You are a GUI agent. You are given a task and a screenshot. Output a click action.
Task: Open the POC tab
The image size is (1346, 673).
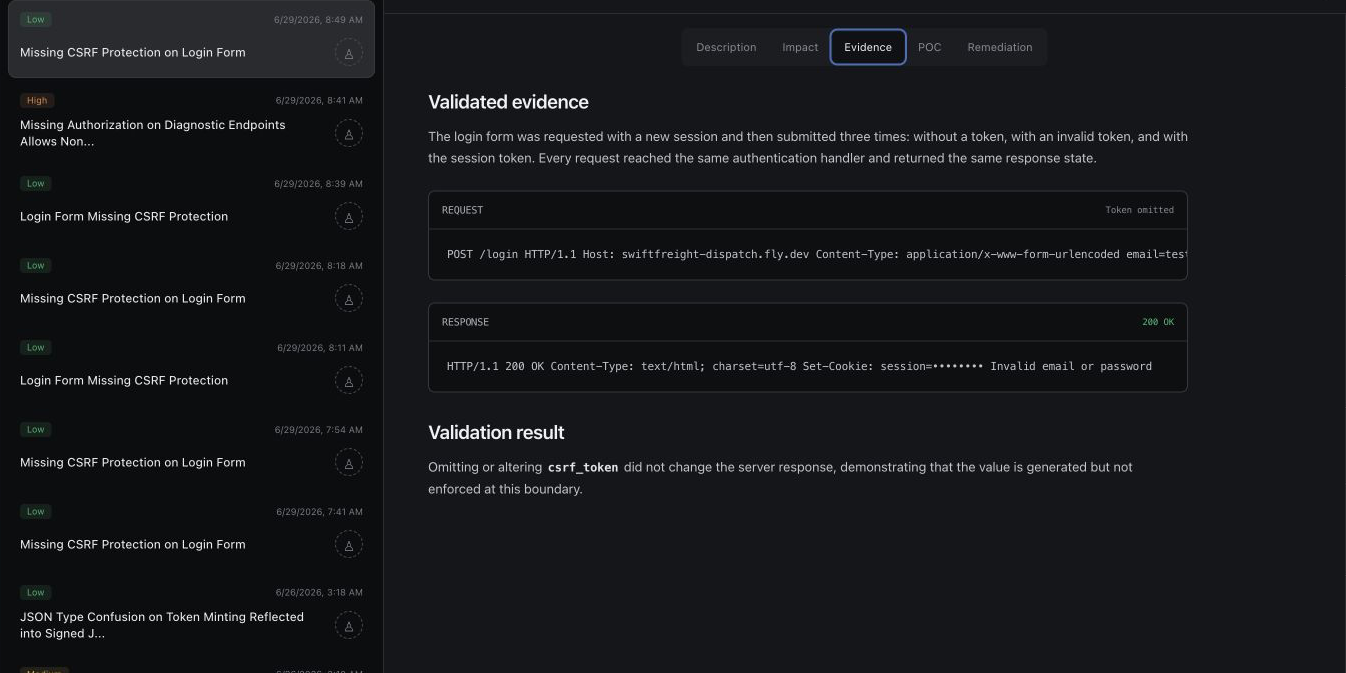pyautogui.click(x=930, y=47)
